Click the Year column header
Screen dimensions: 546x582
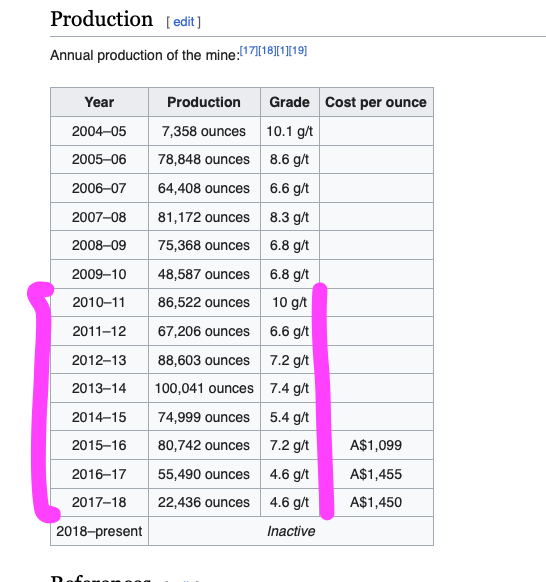99,102
